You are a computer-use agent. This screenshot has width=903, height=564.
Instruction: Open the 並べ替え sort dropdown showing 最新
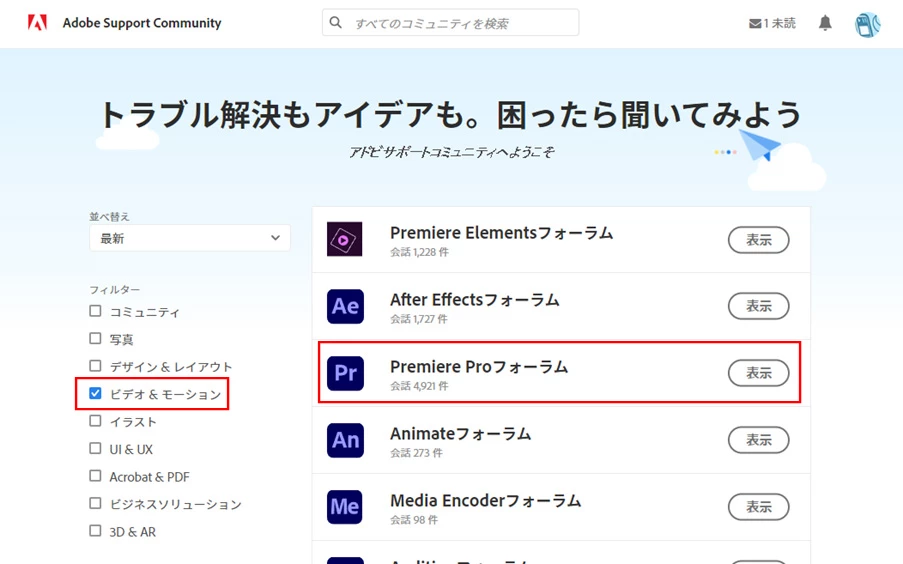coord(190,238)
